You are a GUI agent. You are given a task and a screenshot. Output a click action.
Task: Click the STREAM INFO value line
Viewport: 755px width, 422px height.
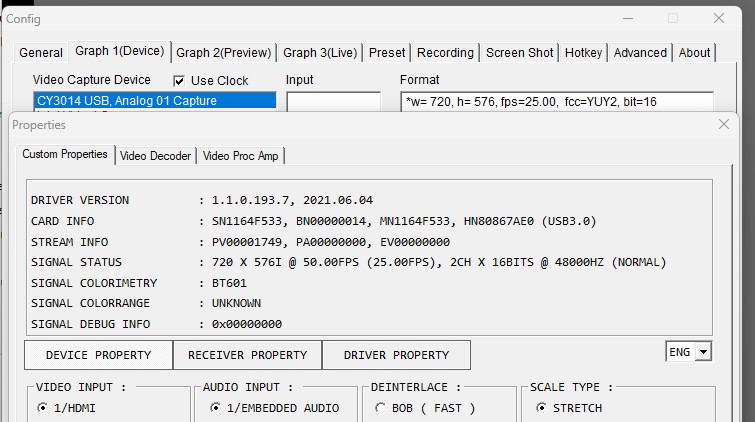pyautogui.click(x=331, y=242)
